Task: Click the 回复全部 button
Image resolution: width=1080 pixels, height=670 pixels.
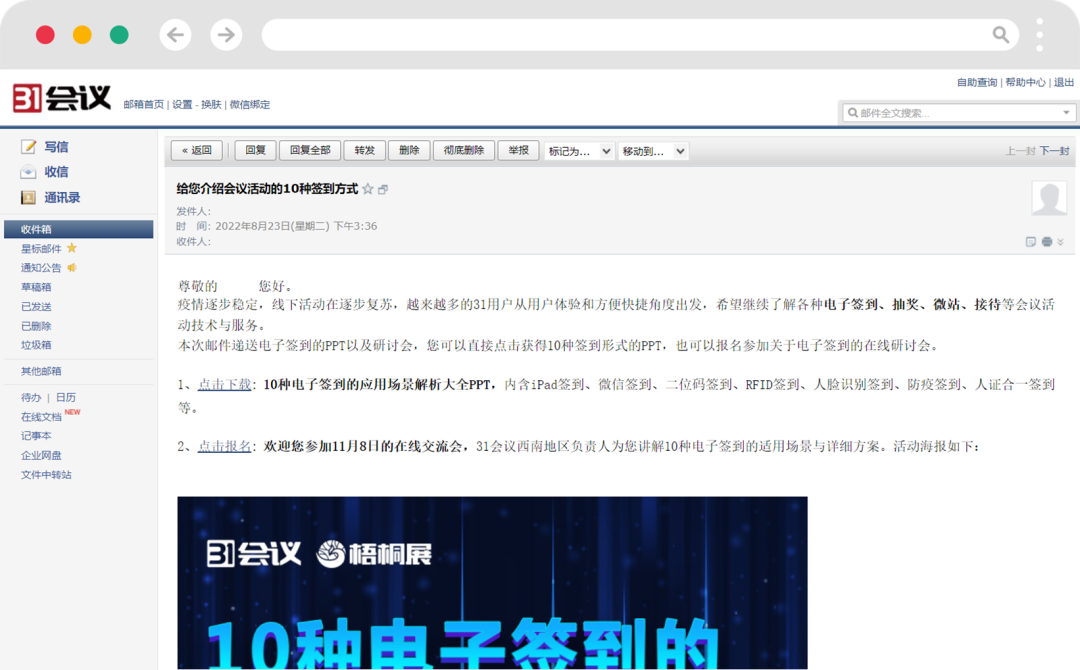Action: tap(310, 151)
